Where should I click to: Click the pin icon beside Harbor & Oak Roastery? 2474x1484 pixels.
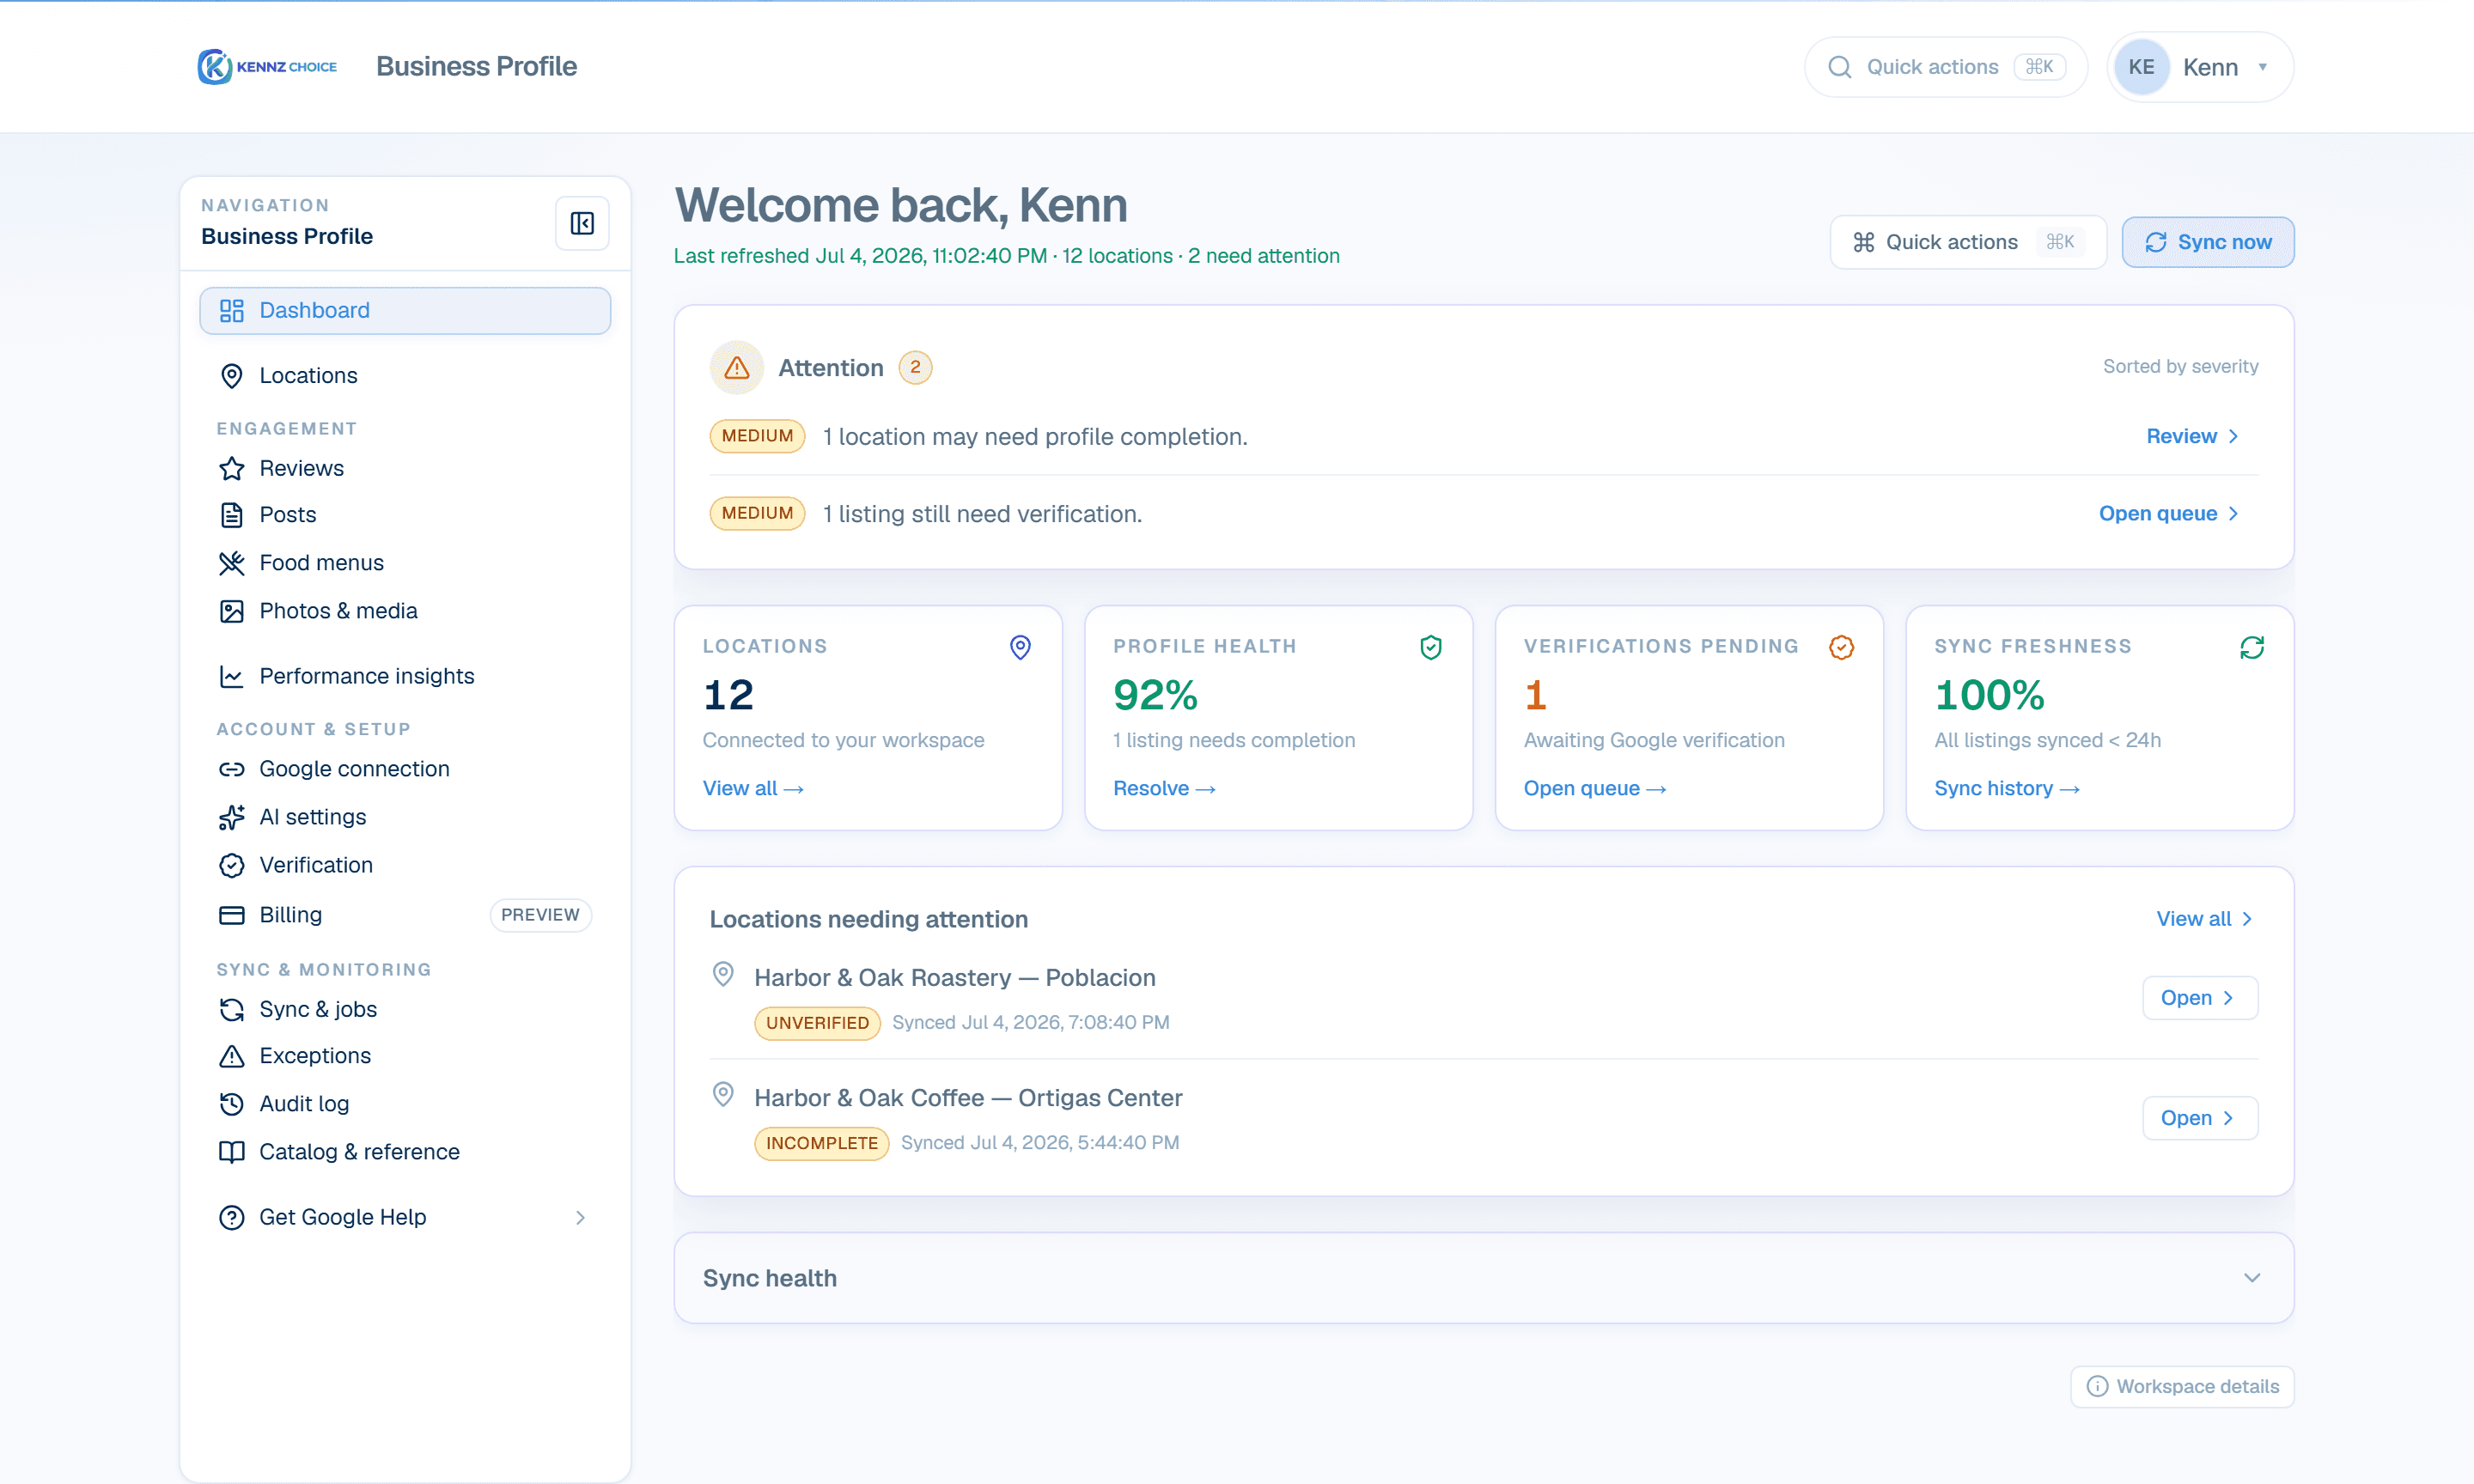(723, 974)
